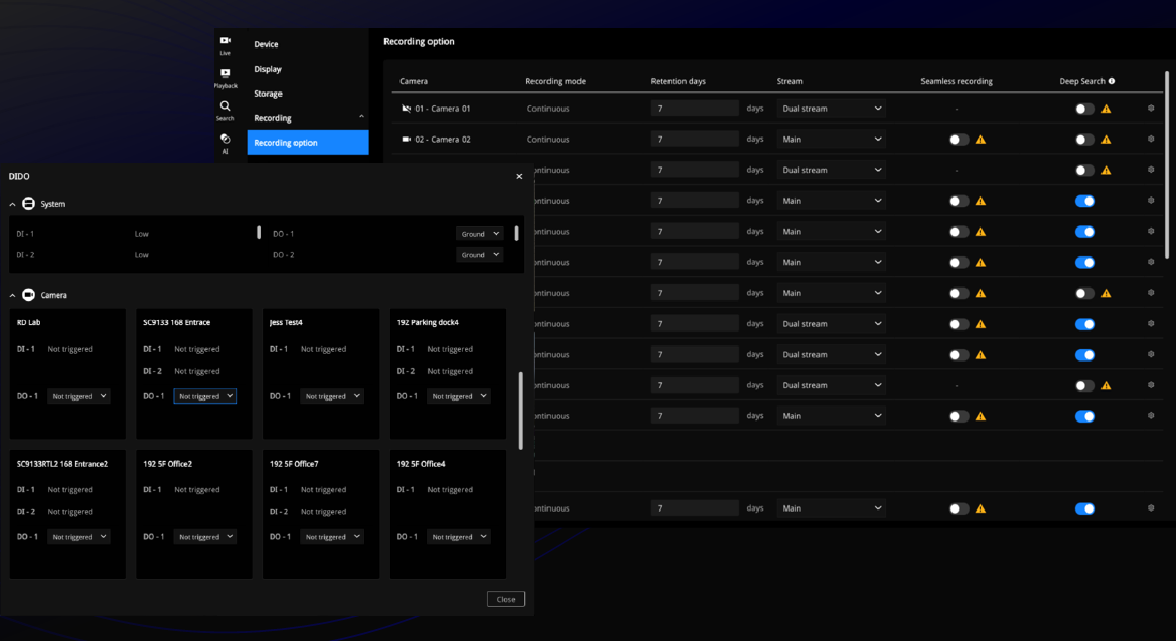The image size is (1176, 641).
Task: Open the Device settings menu item
Action: [266, 44]
